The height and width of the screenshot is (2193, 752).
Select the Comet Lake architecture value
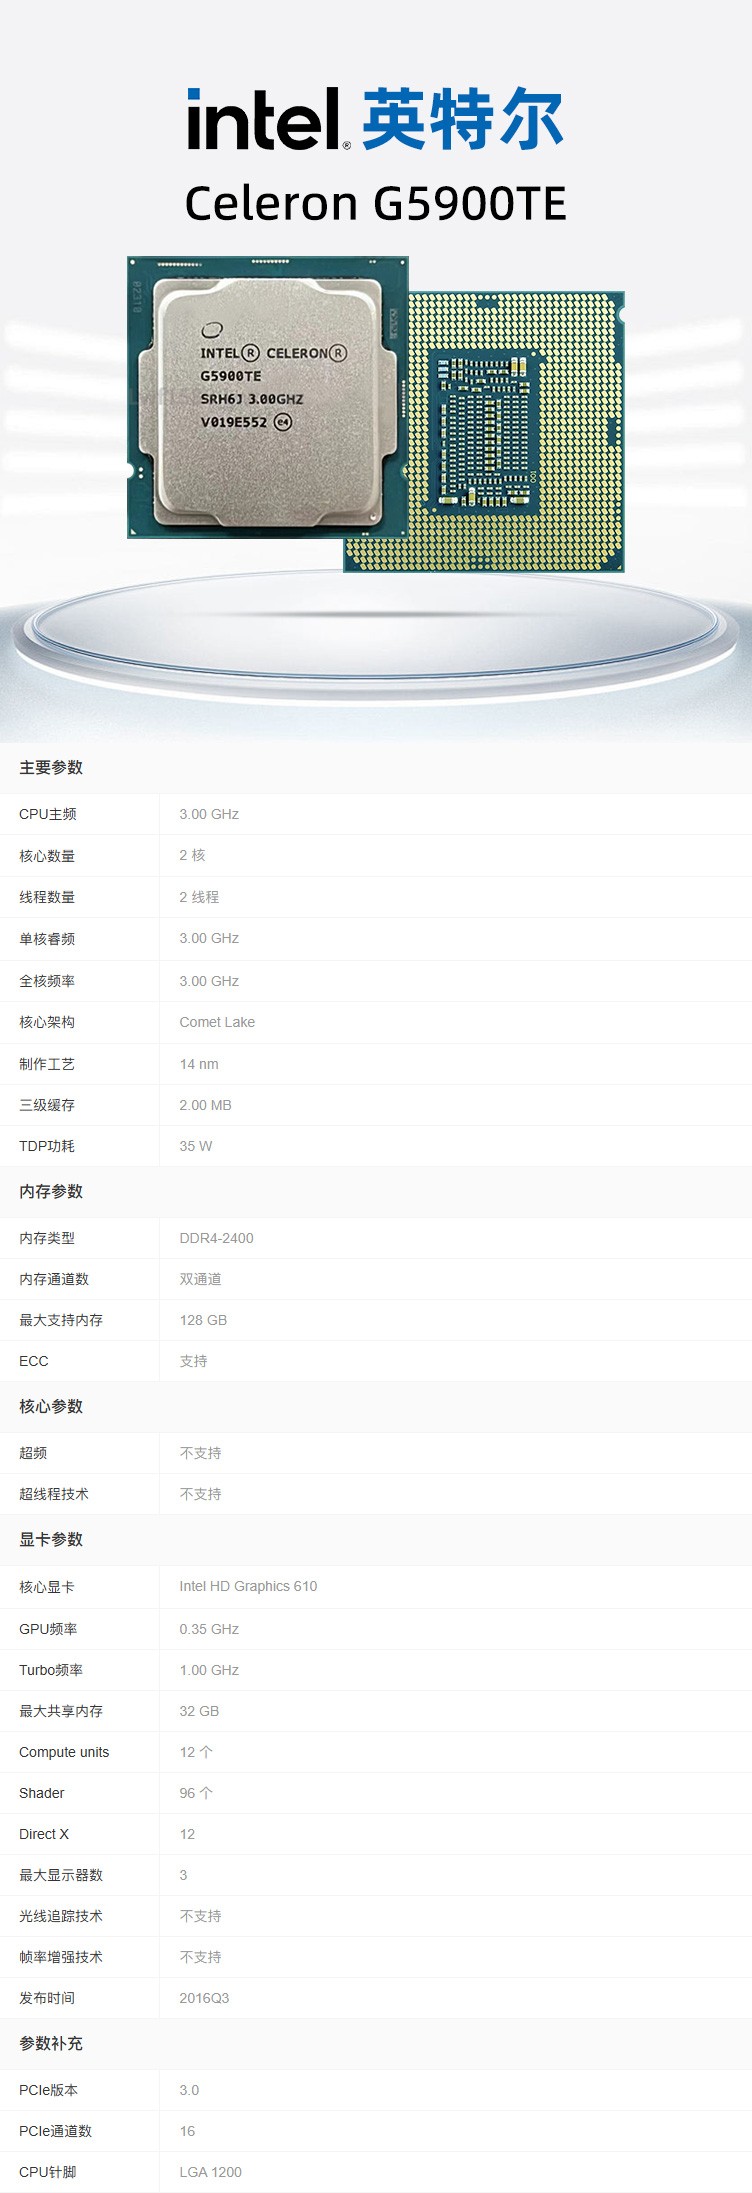(x=217, y=1022)
